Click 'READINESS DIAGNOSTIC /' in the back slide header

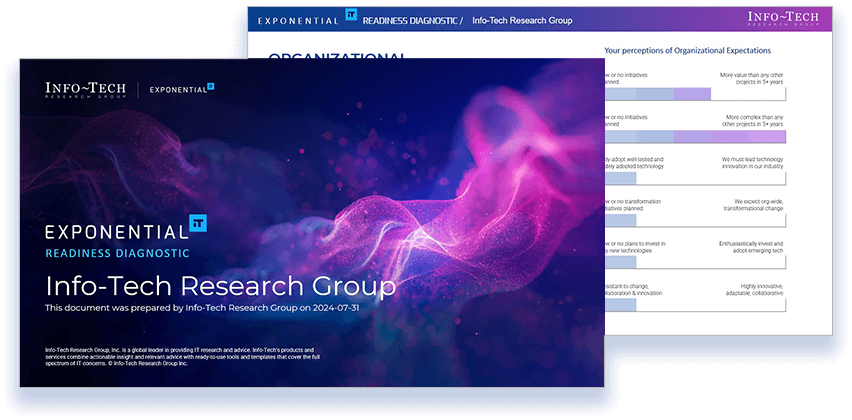tap(412, 21)
